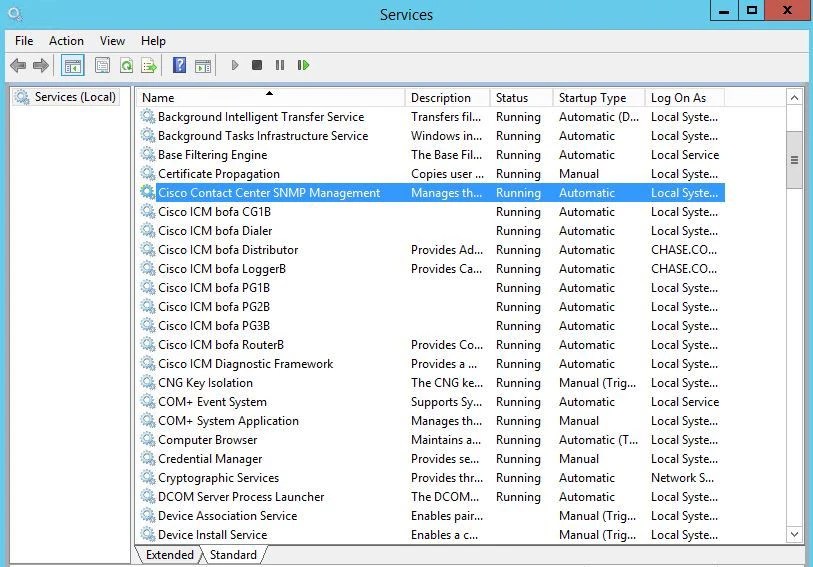813x567 pixels.
Task: Click gear icon of Background Intelligent Transfer Service
Action: (148, 117)
